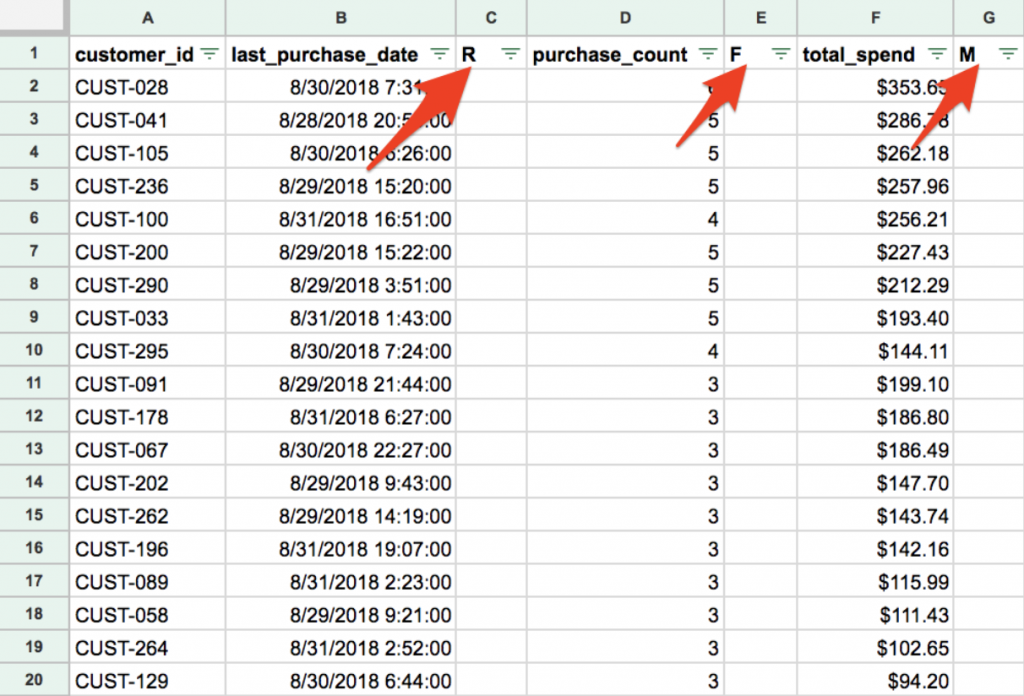This screenshot has height=696, width=1024.
Task: Select row 20 header
Action: (x=34, y=680)
